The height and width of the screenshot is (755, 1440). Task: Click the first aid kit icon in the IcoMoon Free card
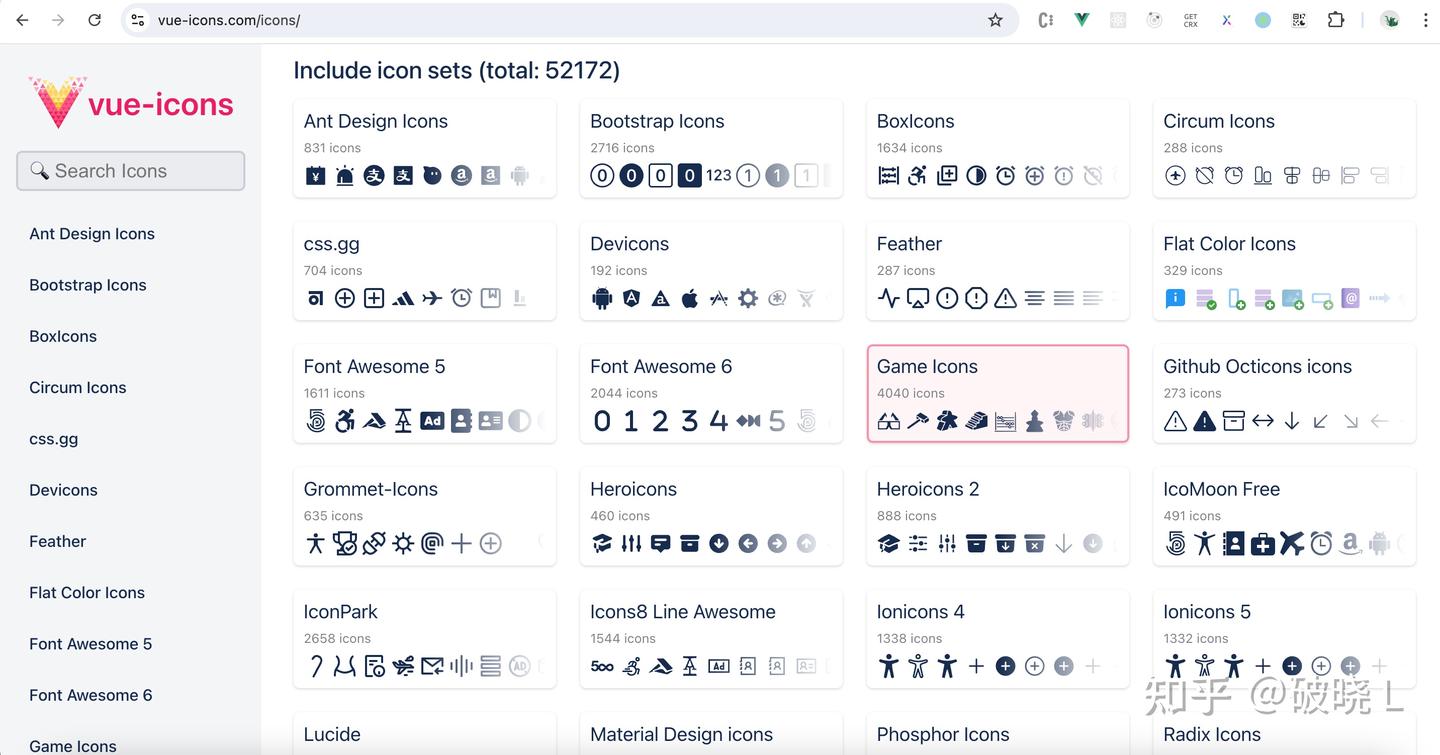tap(1263, 543)
